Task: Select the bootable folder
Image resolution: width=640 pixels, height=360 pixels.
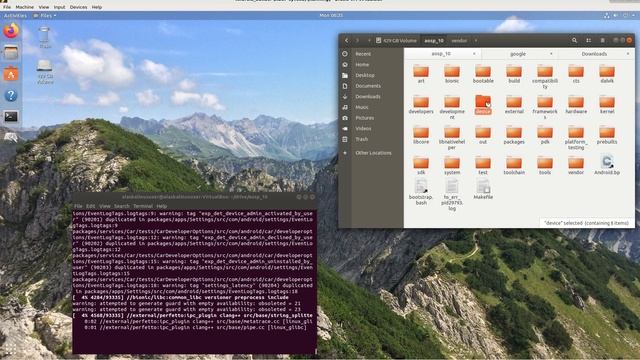Action: point(483,74)
